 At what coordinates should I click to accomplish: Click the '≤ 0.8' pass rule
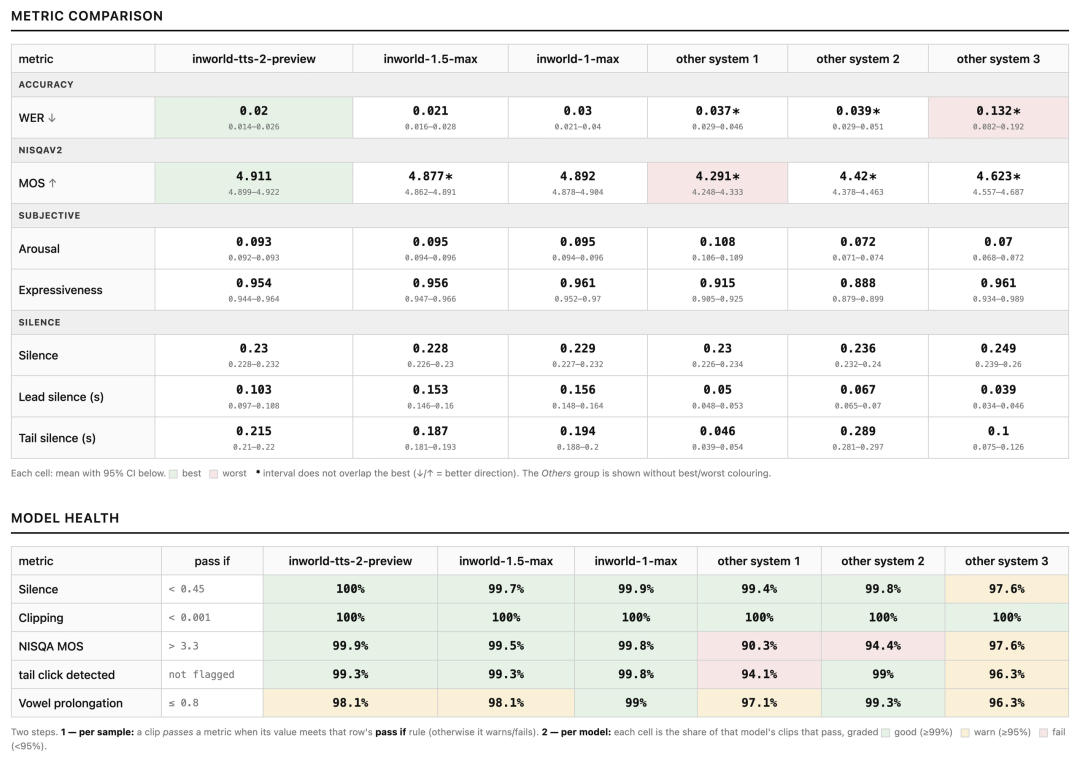coord(183,703)
